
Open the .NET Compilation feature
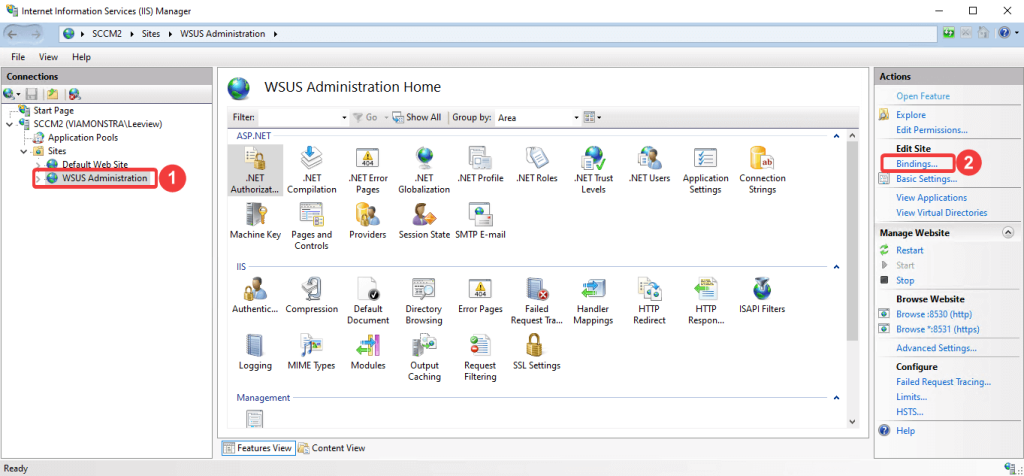(312, 170)
